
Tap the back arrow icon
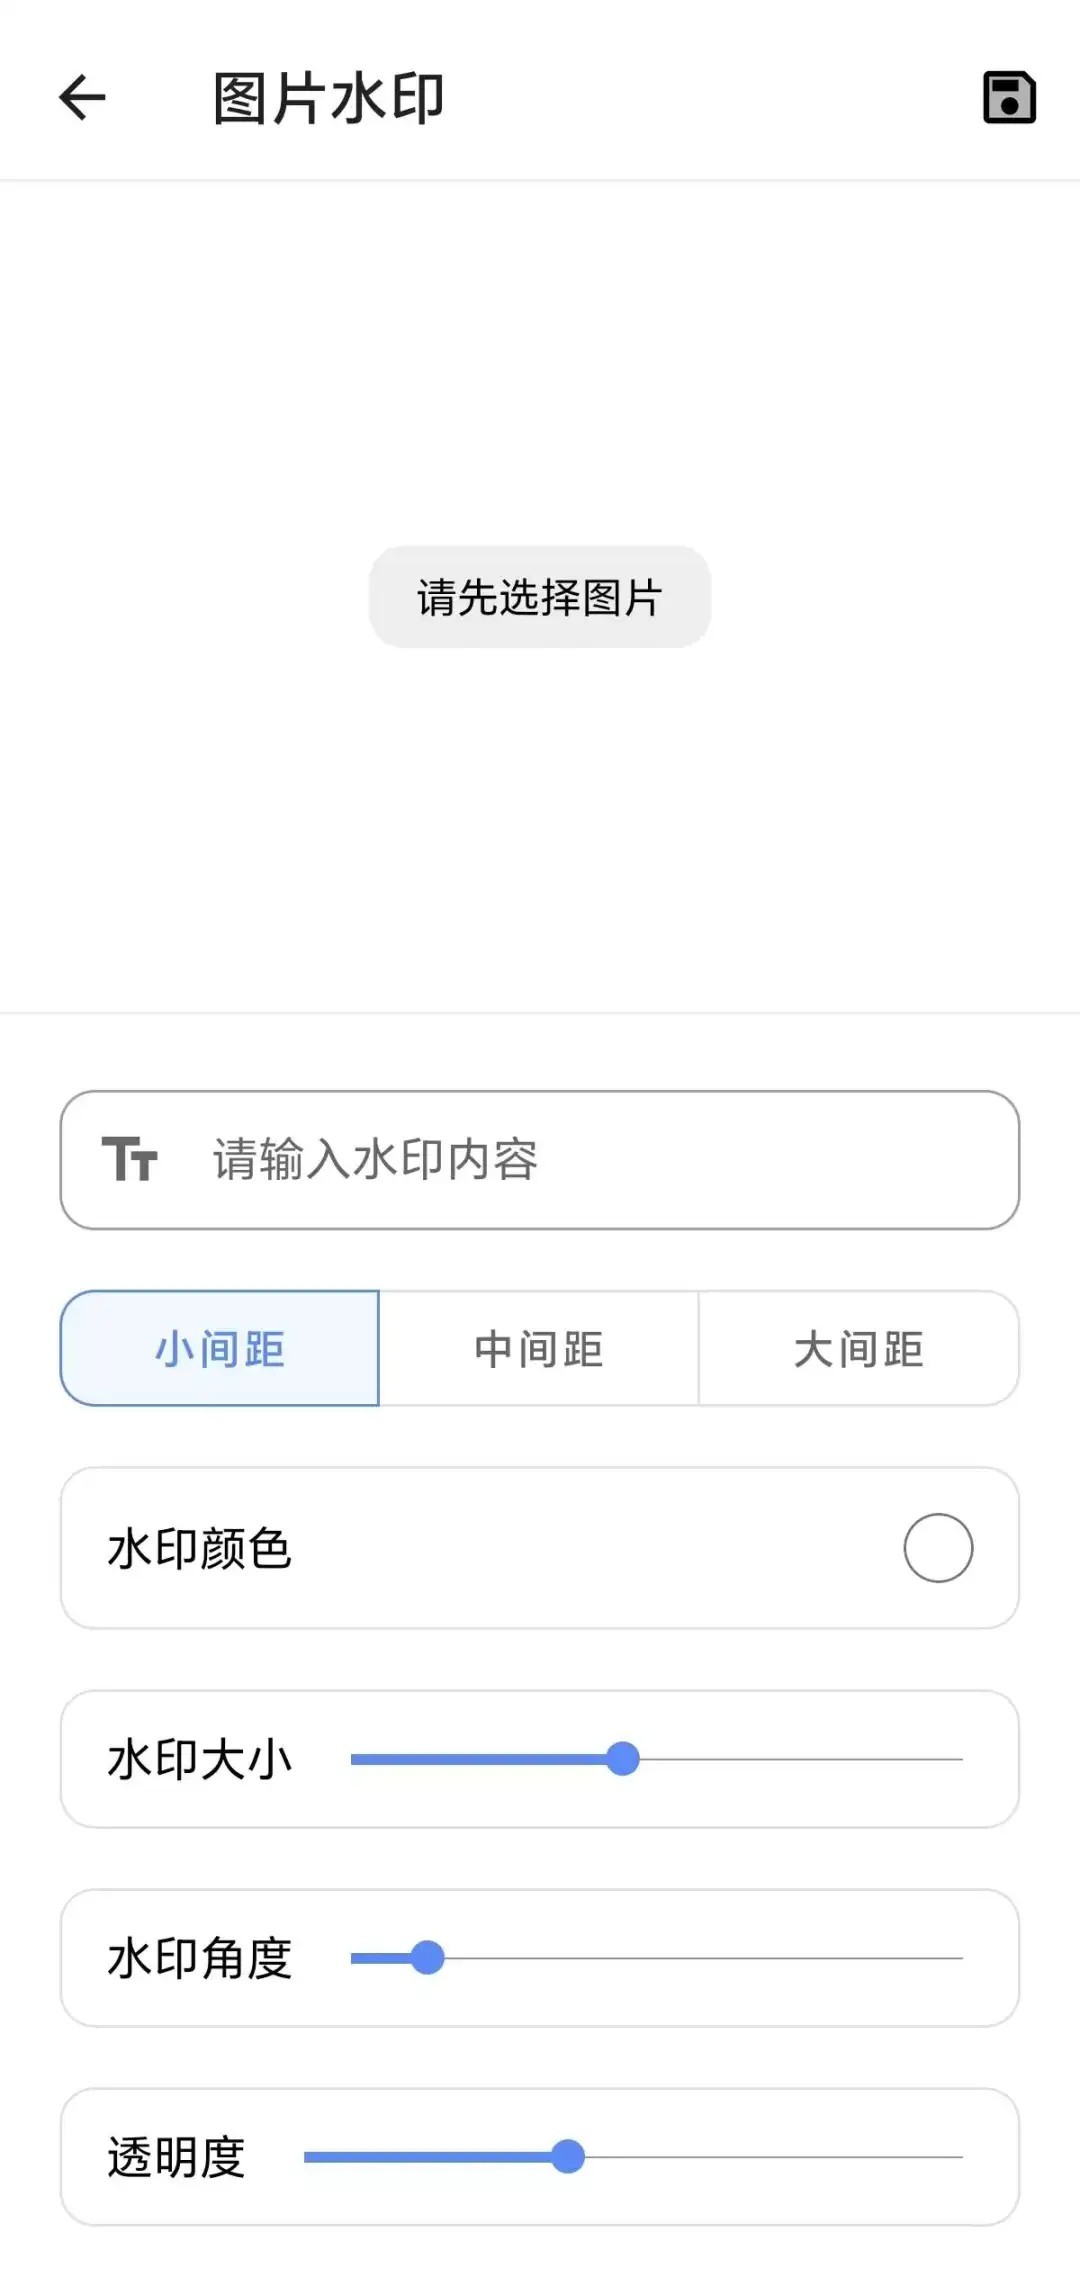coord(82,98)
